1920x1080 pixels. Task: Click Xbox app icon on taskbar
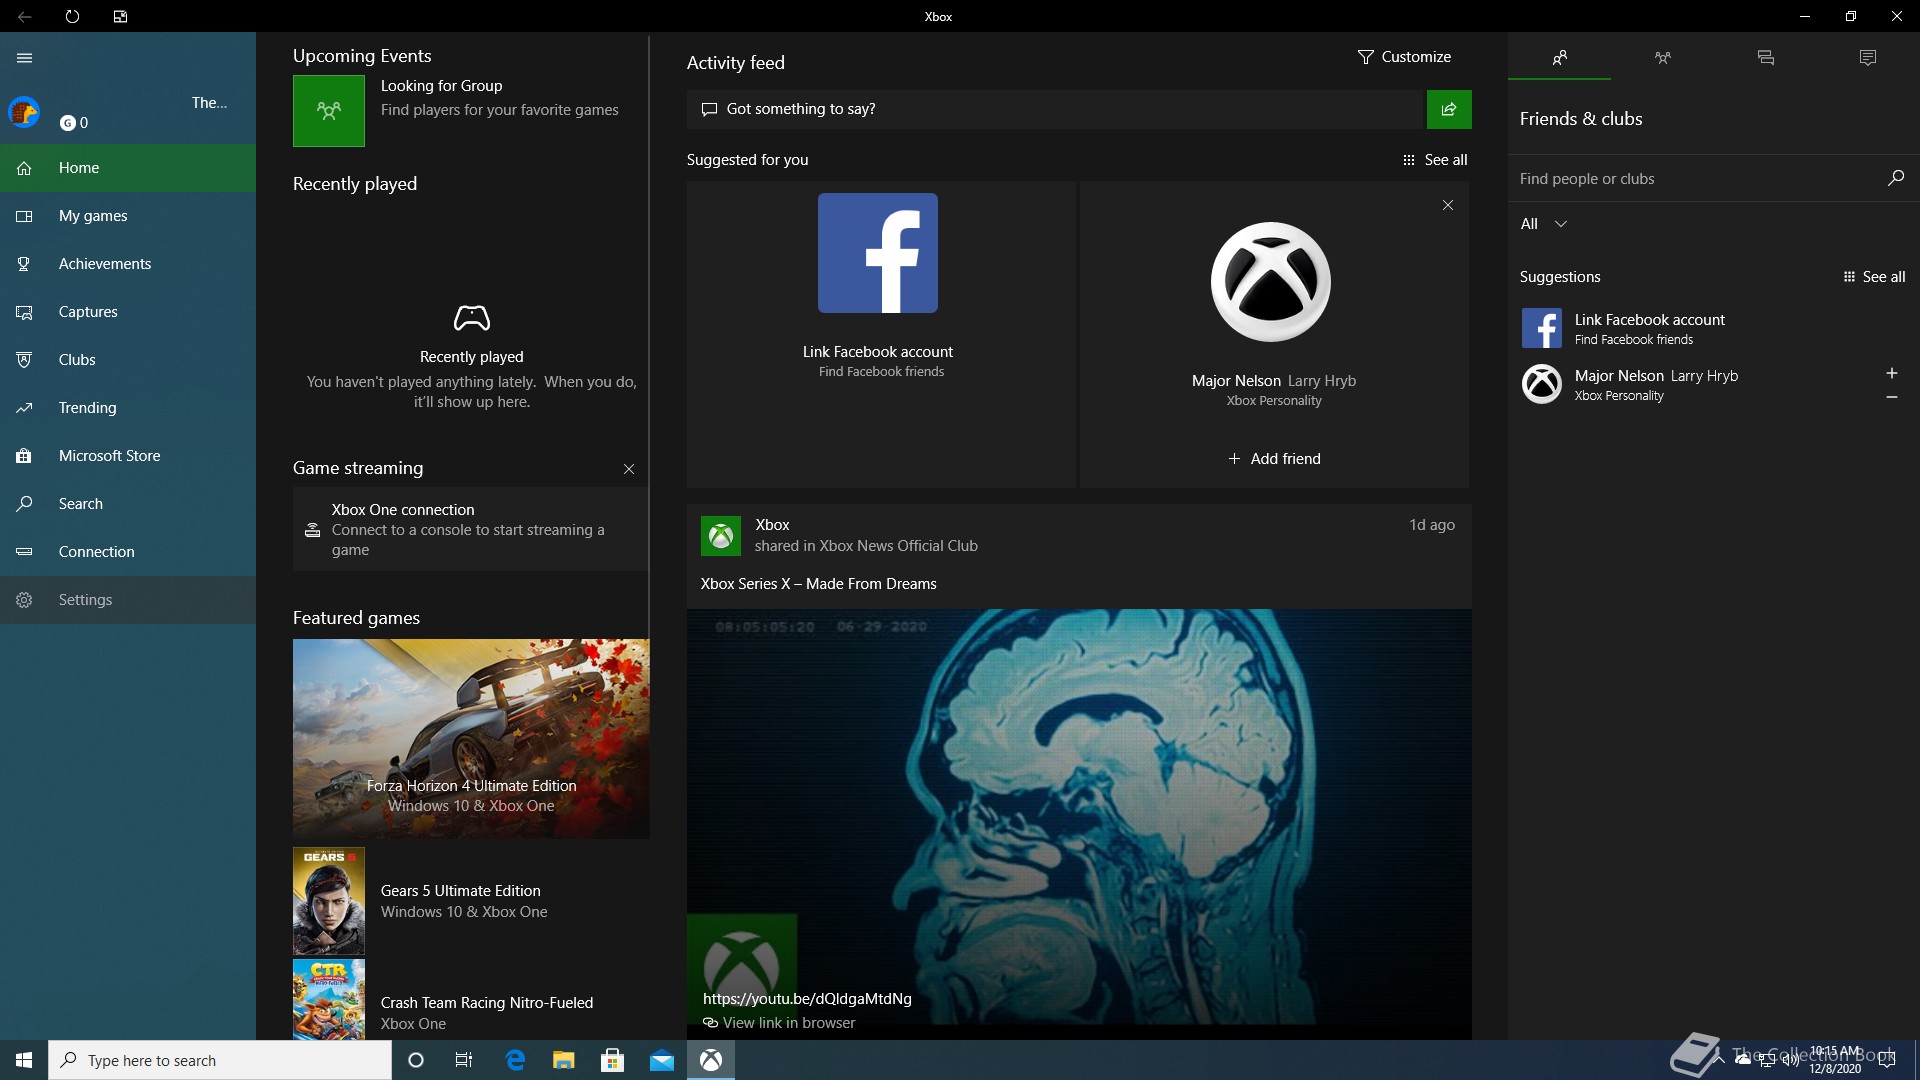711,1060
